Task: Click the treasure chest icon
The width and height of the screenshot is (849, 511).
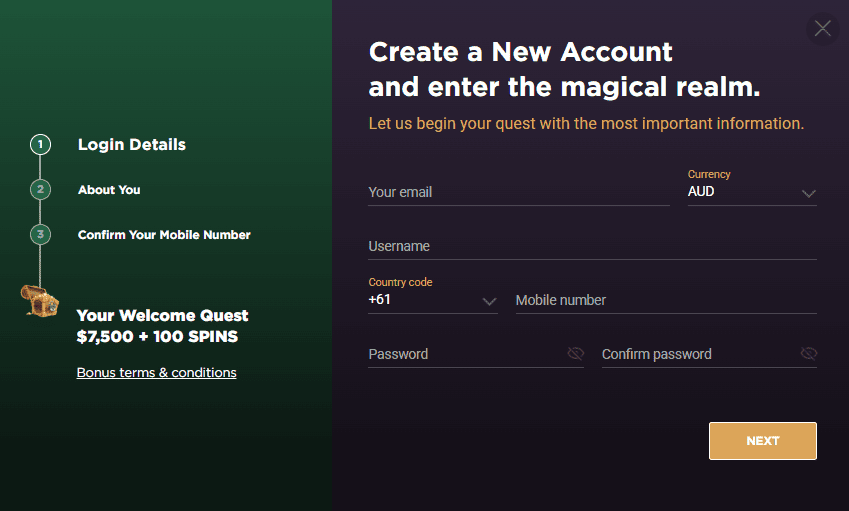Action: [40, 301]
